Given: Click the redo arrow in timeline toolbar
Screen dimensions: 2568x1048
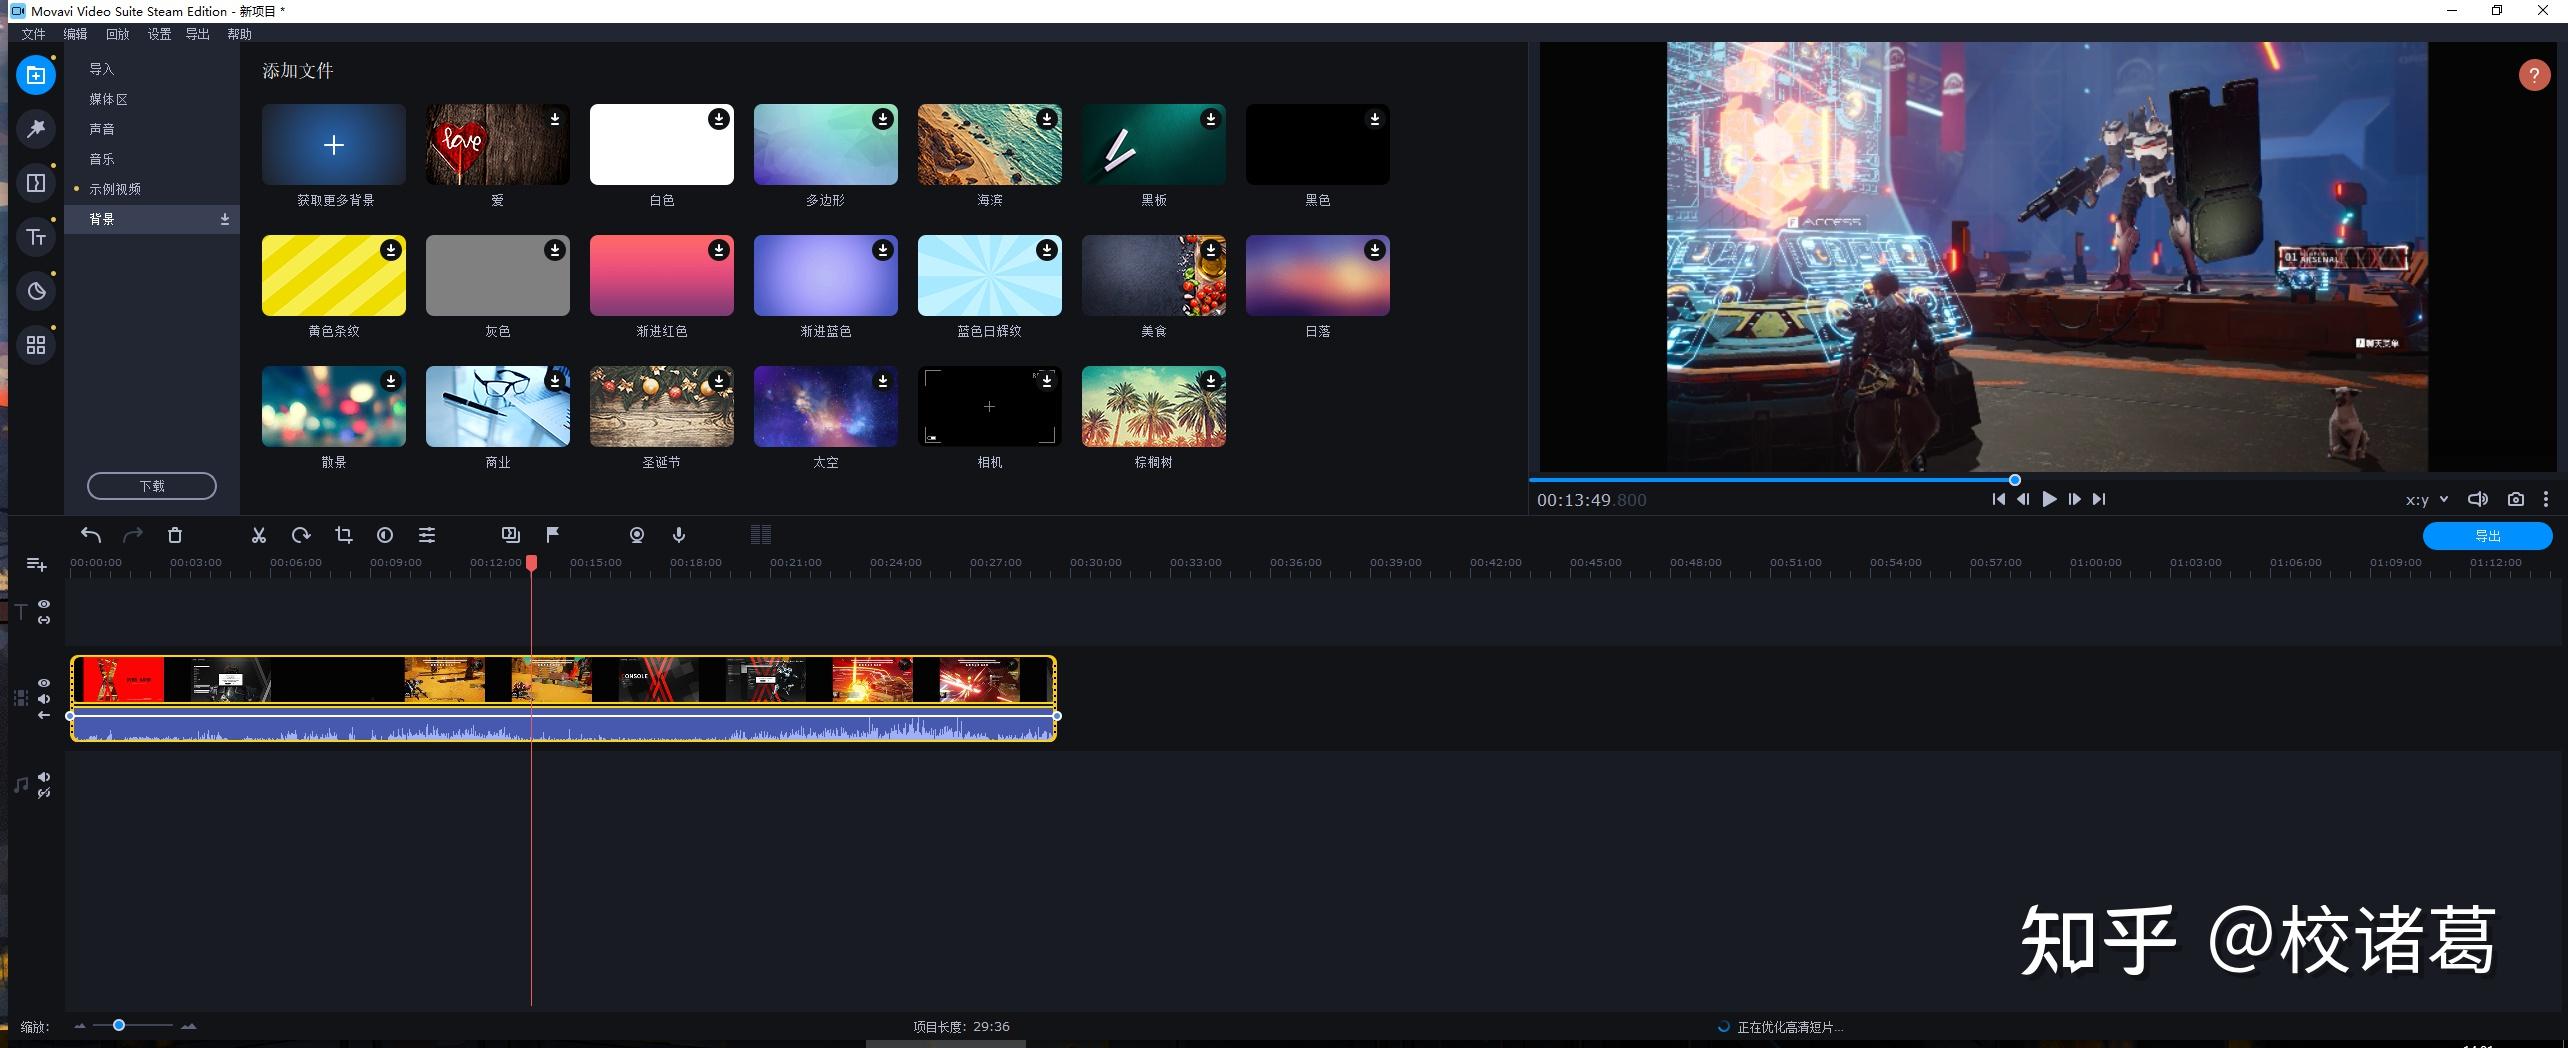Looking at the screenshot, I should [x=133, y=535].
